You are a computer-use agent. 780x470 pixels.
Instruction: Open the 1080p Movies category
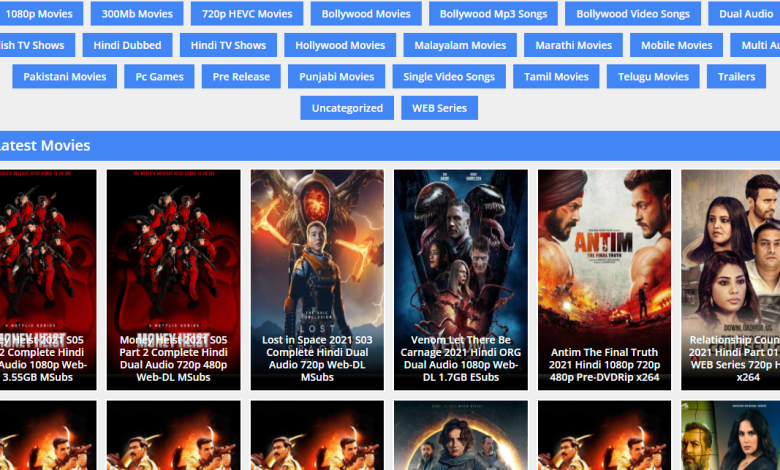pyautogui.click(x=39, y=13)
